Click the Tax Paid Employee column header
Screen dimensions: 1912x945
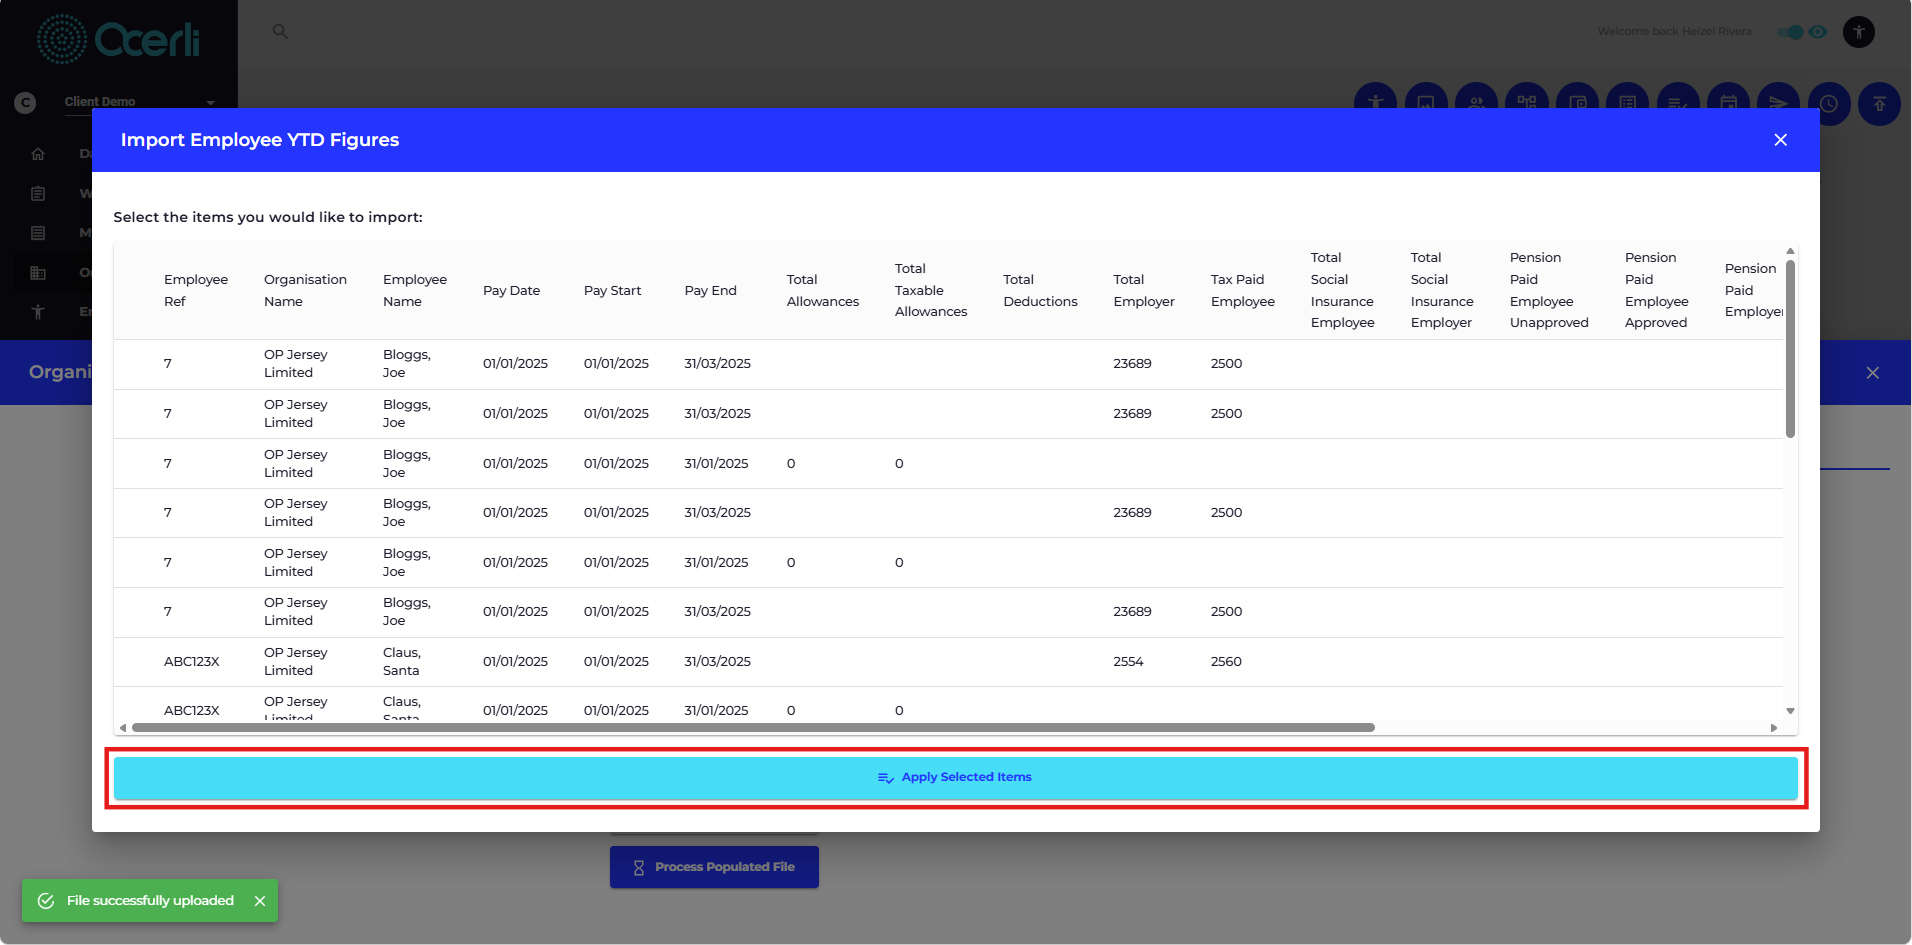coord(1242,290)
